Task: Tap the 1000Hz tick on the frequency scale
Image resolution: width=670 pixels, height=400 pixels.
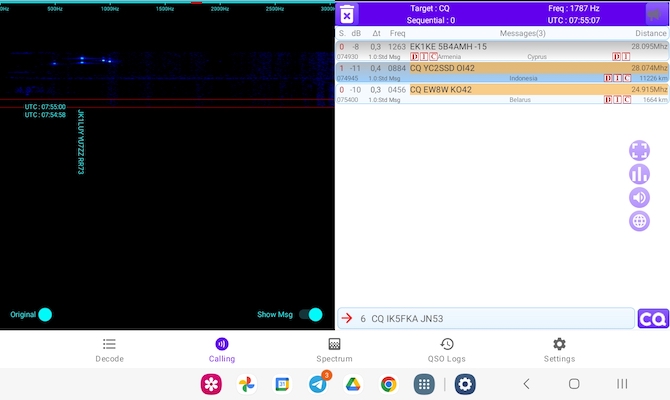Action: coord(110,9)
